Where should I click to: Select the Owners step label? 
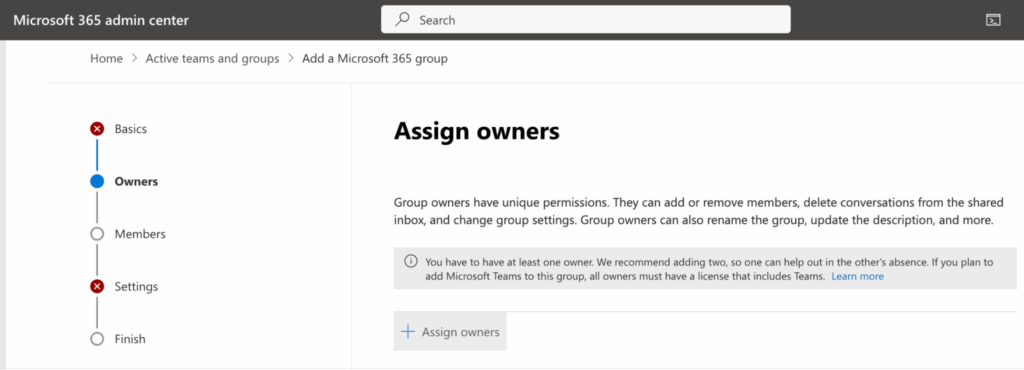(136, 181)
